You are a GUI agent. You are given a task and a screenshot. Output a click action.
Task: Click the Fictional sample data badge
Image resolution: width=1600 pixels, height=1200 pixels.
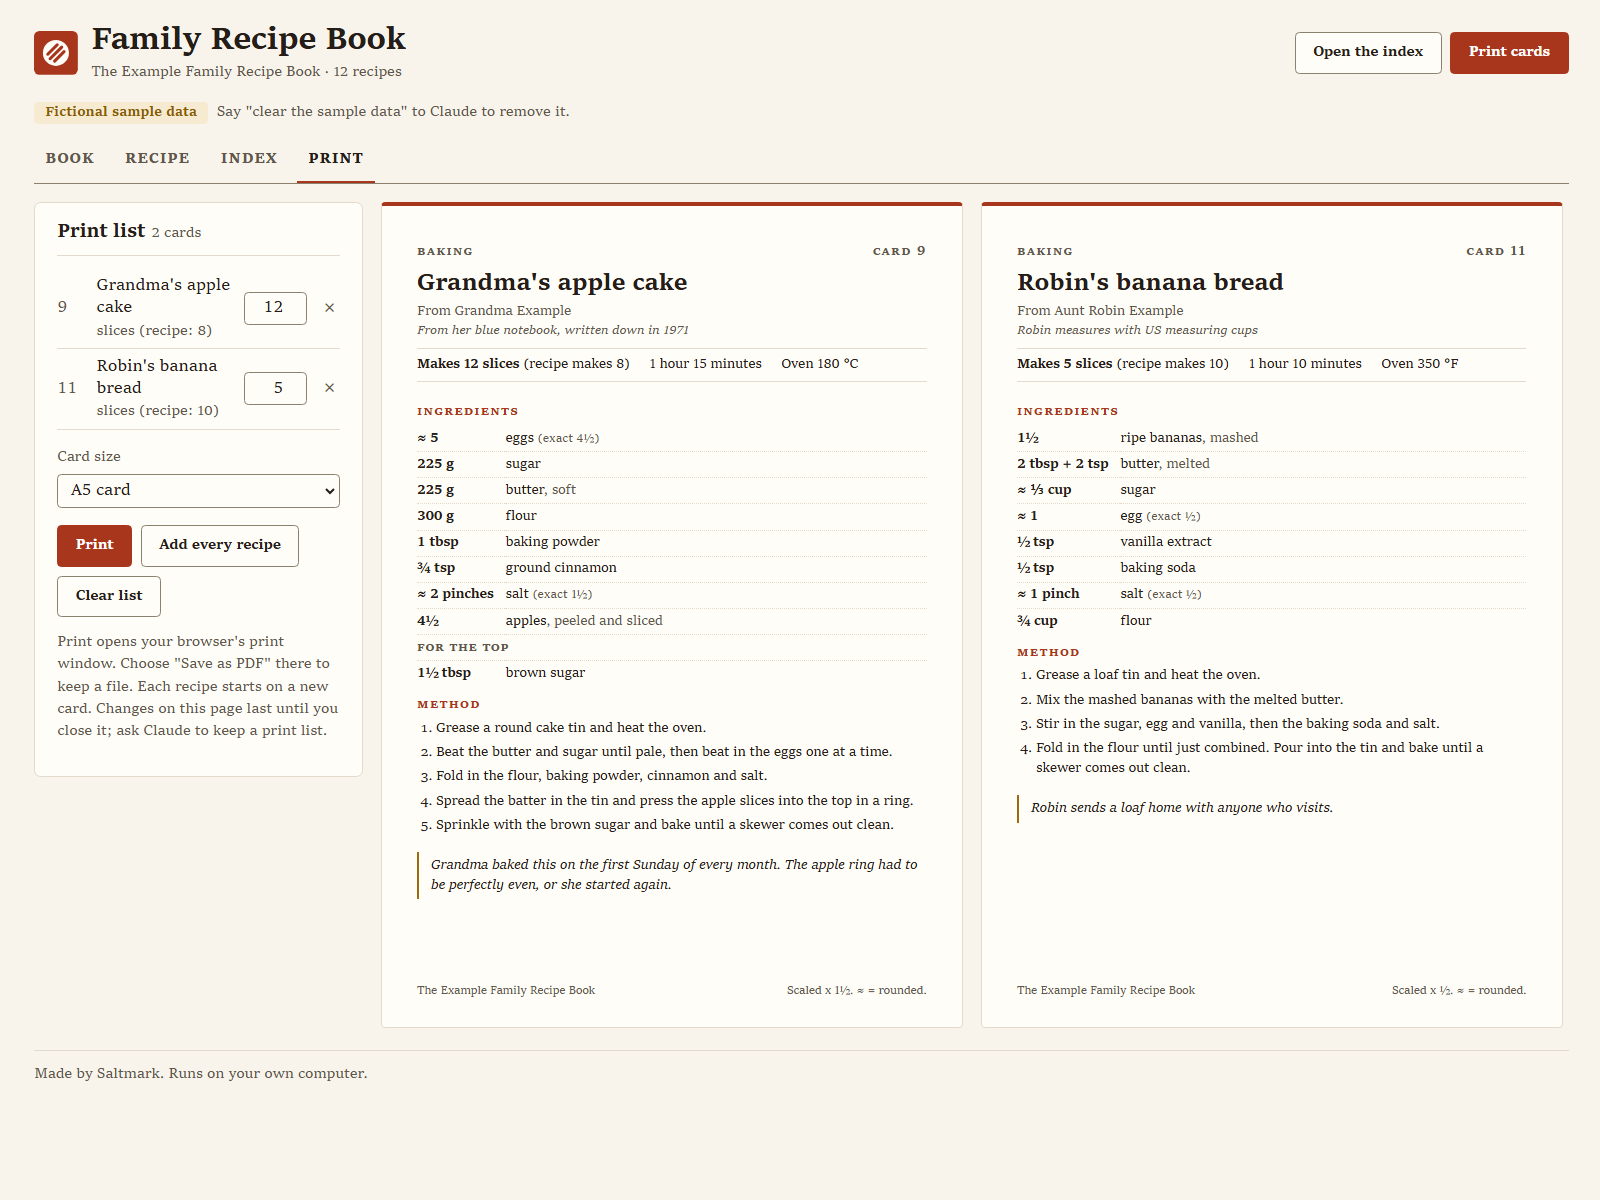click(x=121, y=112)
